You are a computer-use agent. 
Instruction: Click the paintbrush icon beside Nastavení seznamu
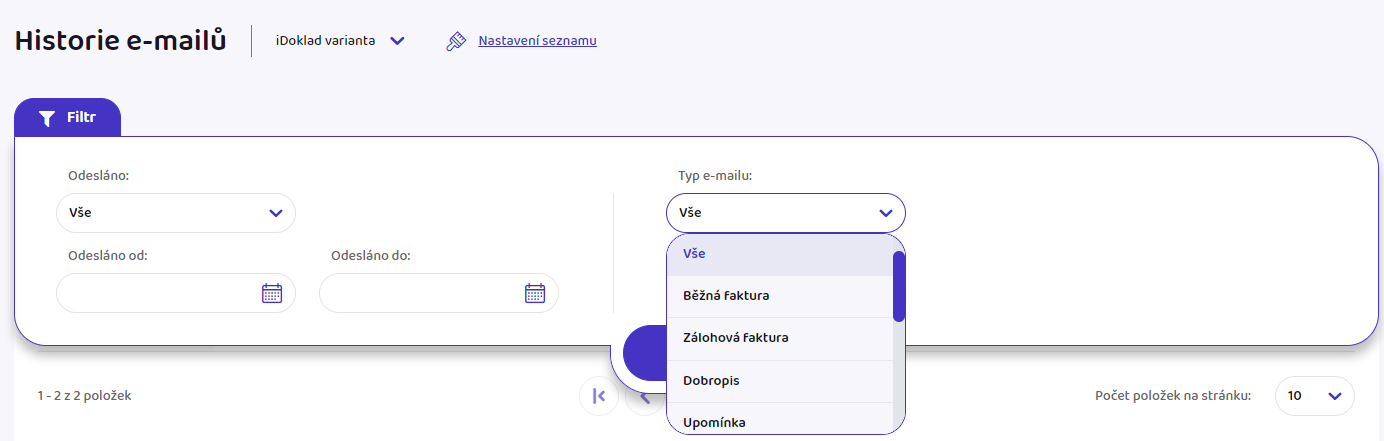click(x=456, y=41)
